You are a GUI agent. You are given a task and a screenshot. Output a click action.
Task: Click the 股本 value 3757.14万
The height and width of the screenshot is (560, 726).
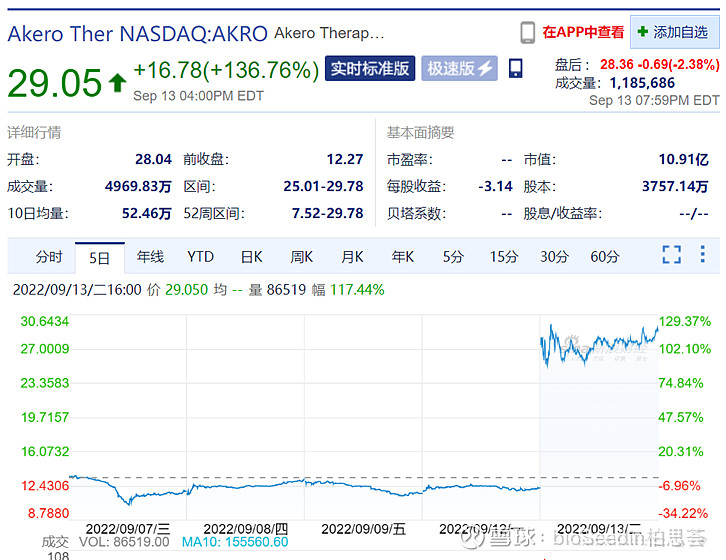(x=675, y=186)
